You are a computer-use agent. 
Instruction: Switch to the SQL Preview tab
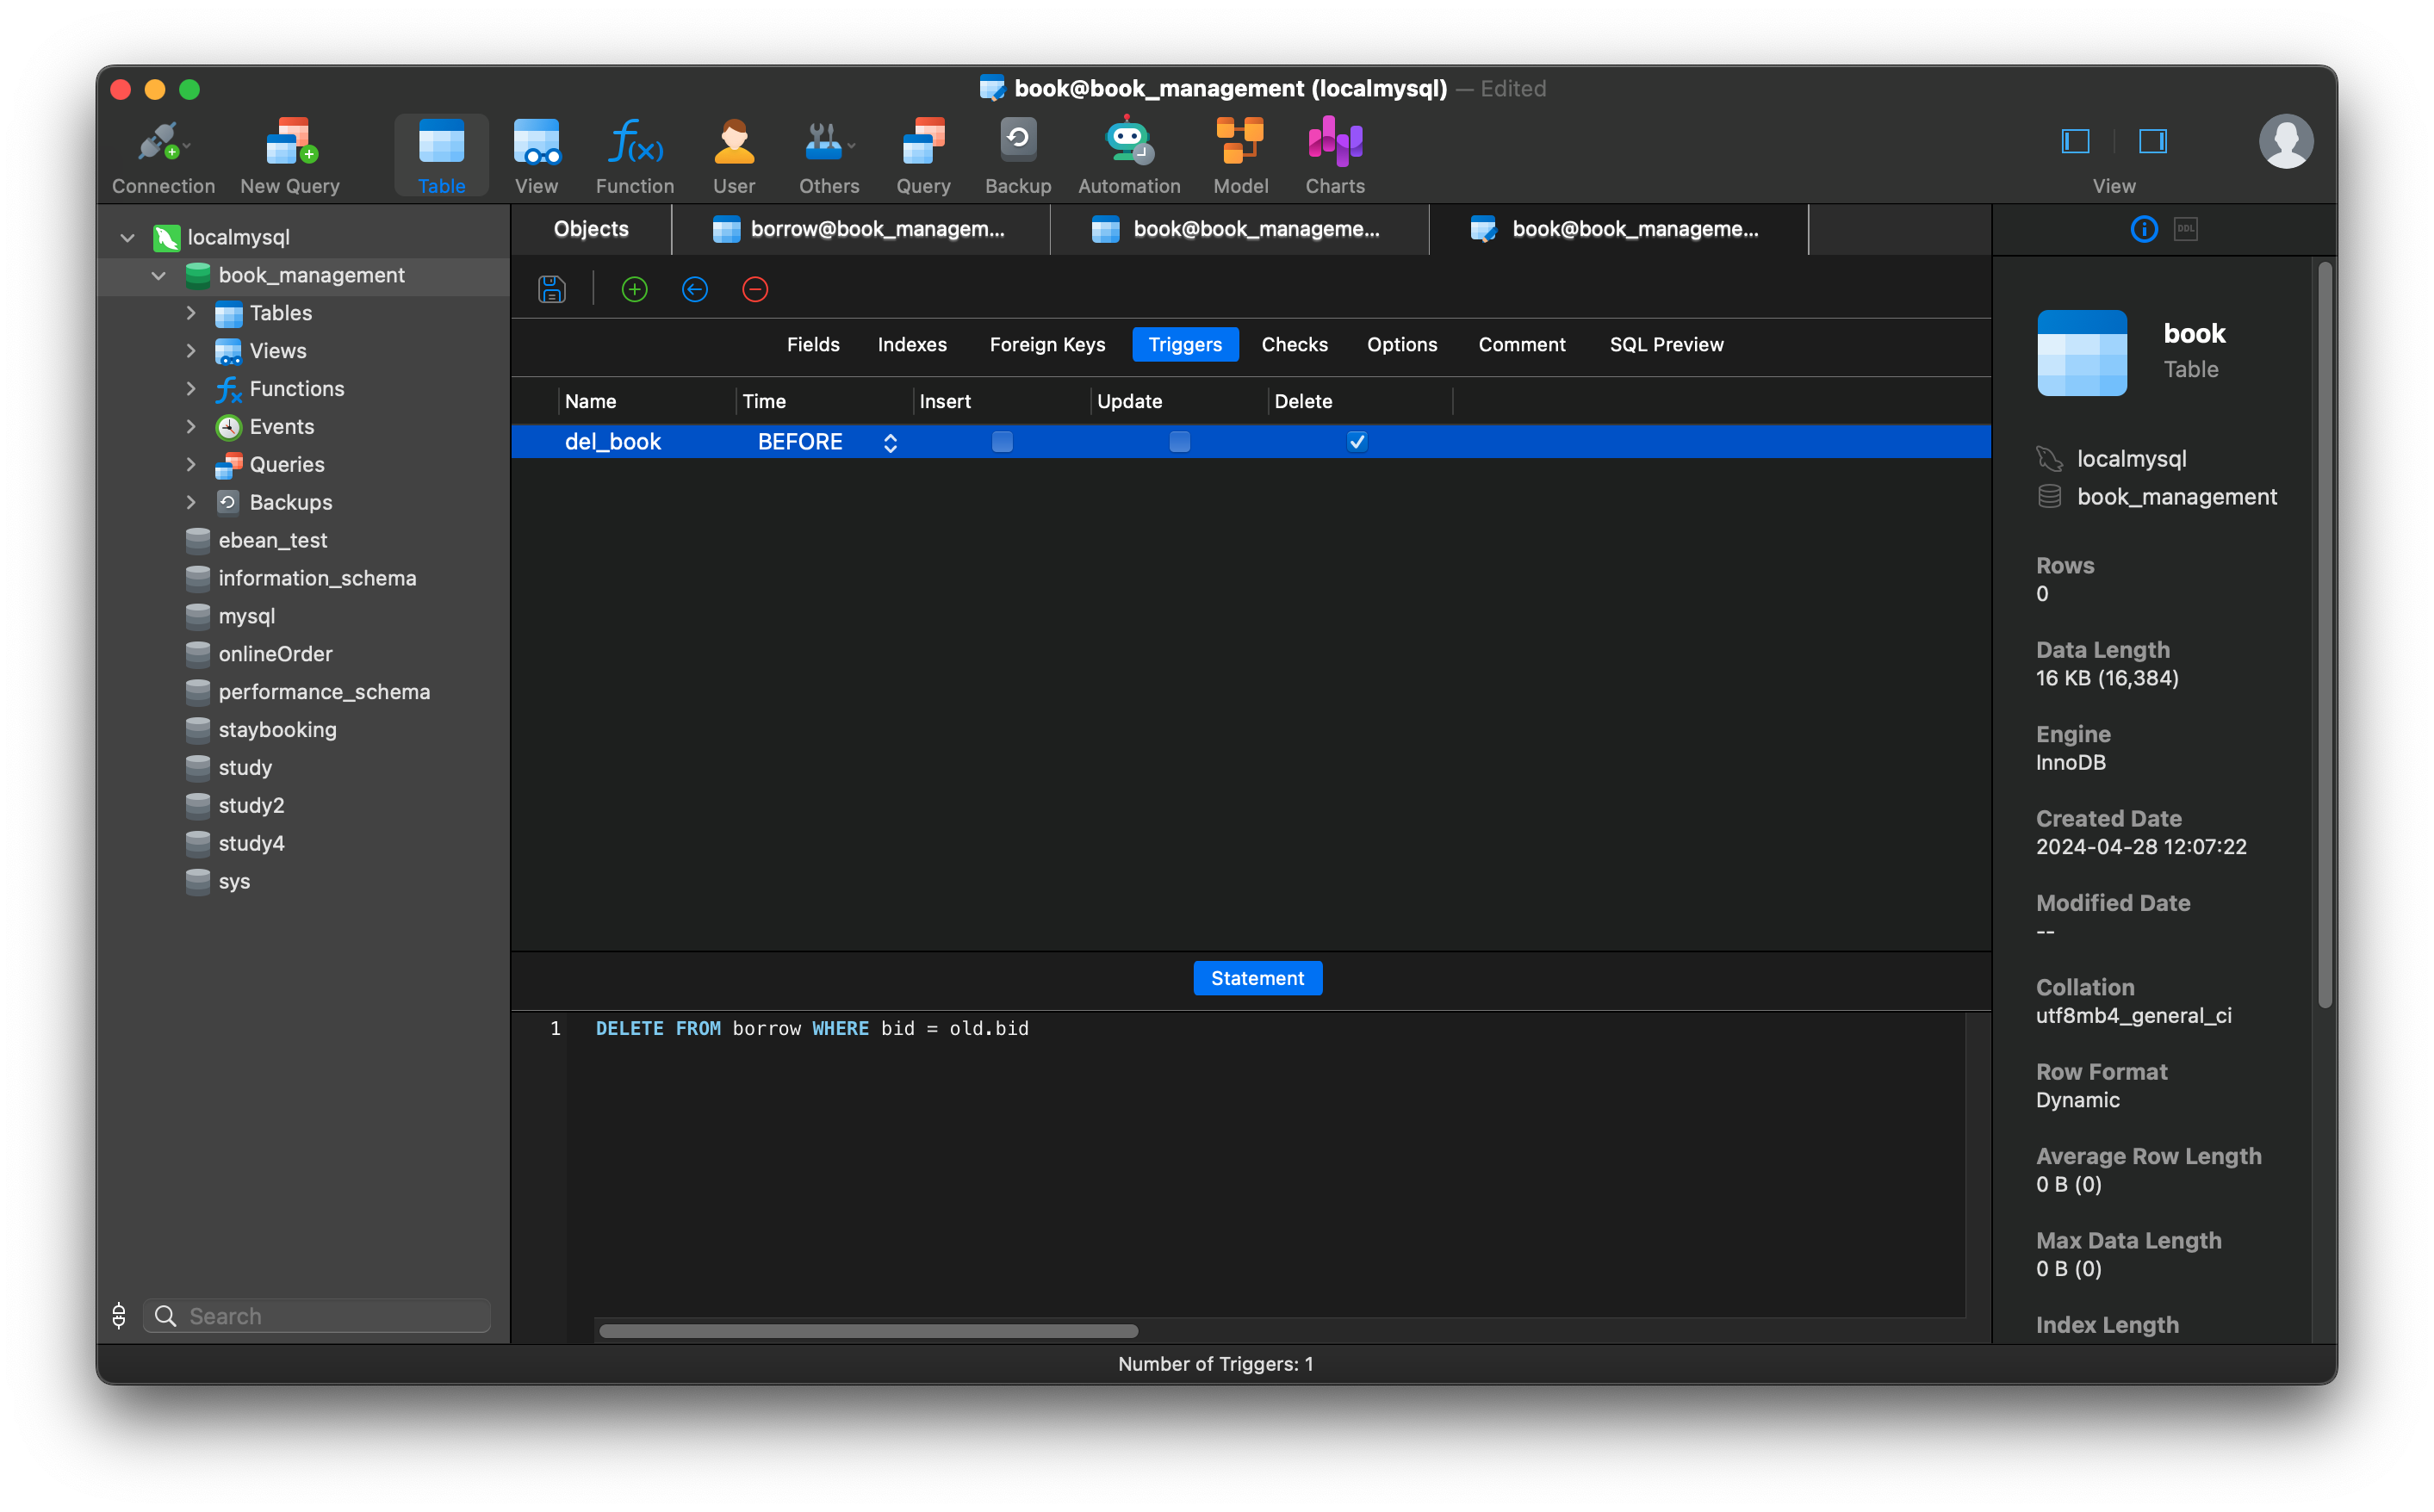[1666, 344]
